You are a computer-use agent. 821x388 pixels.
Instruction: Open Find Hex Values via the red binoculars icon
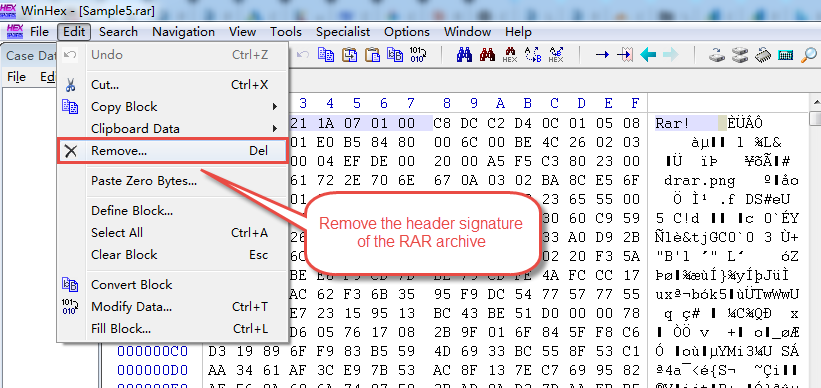(487, 54)
